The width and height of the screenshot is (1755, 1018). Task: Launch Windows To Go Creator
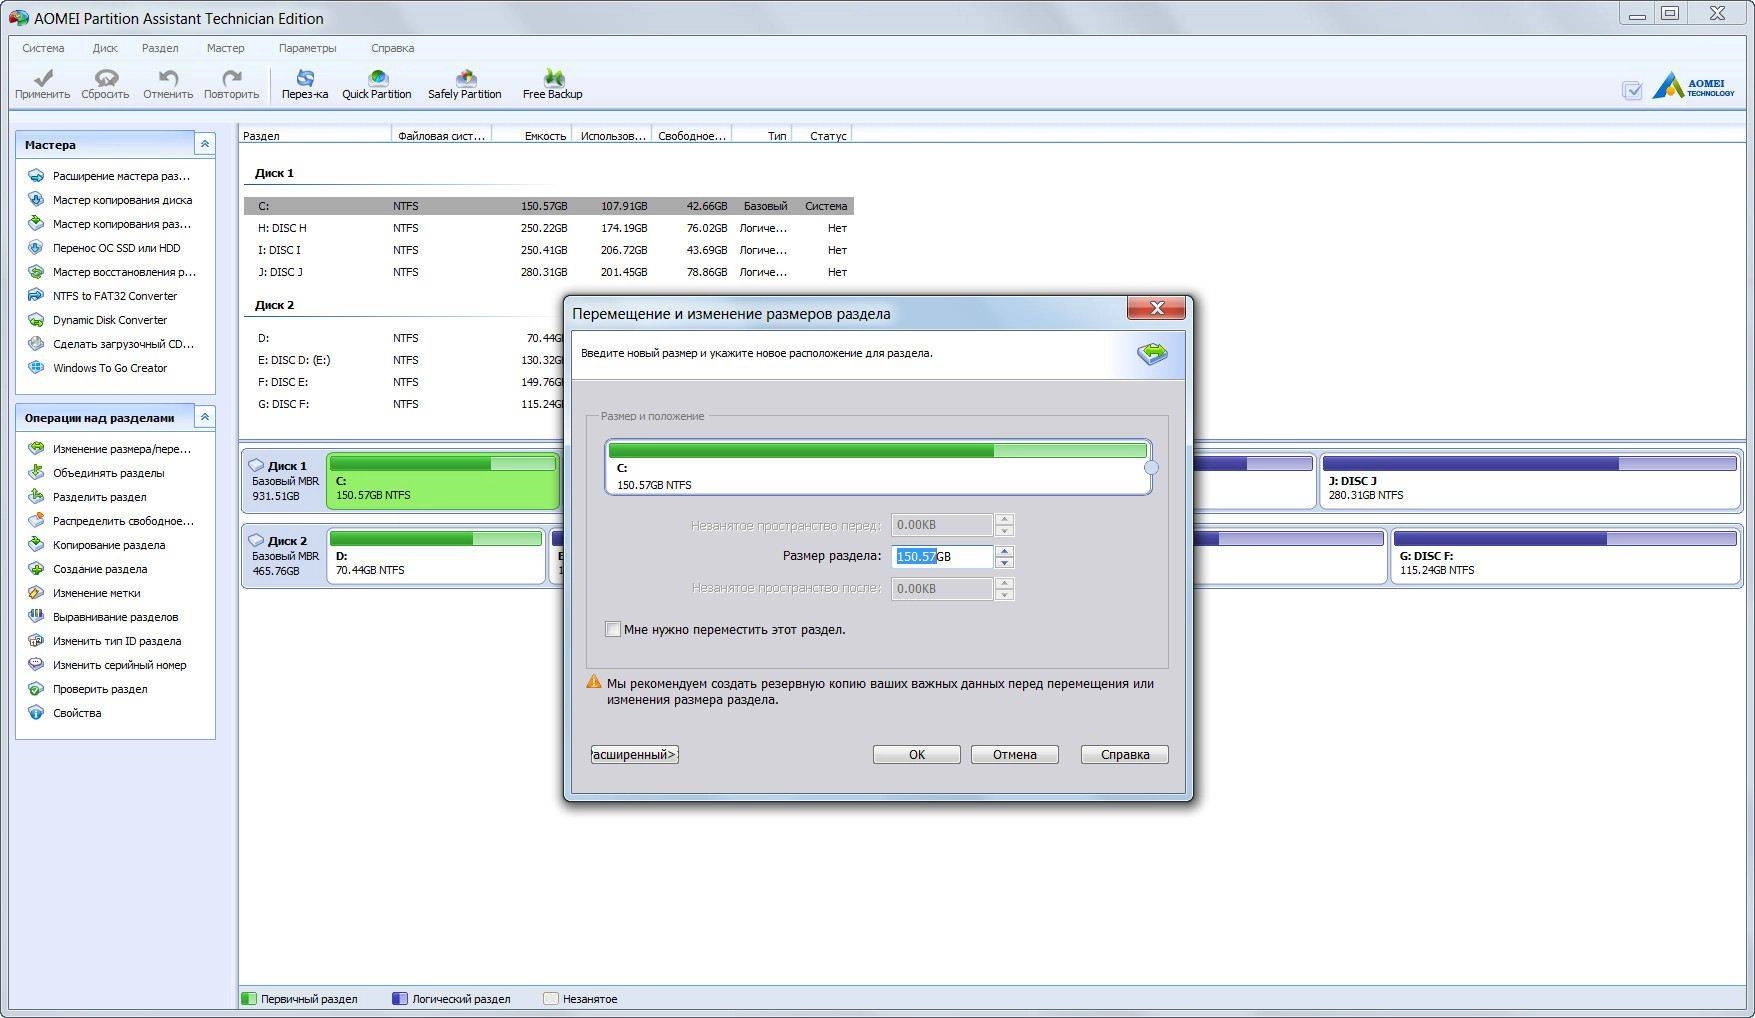click(x=98, y=368)
